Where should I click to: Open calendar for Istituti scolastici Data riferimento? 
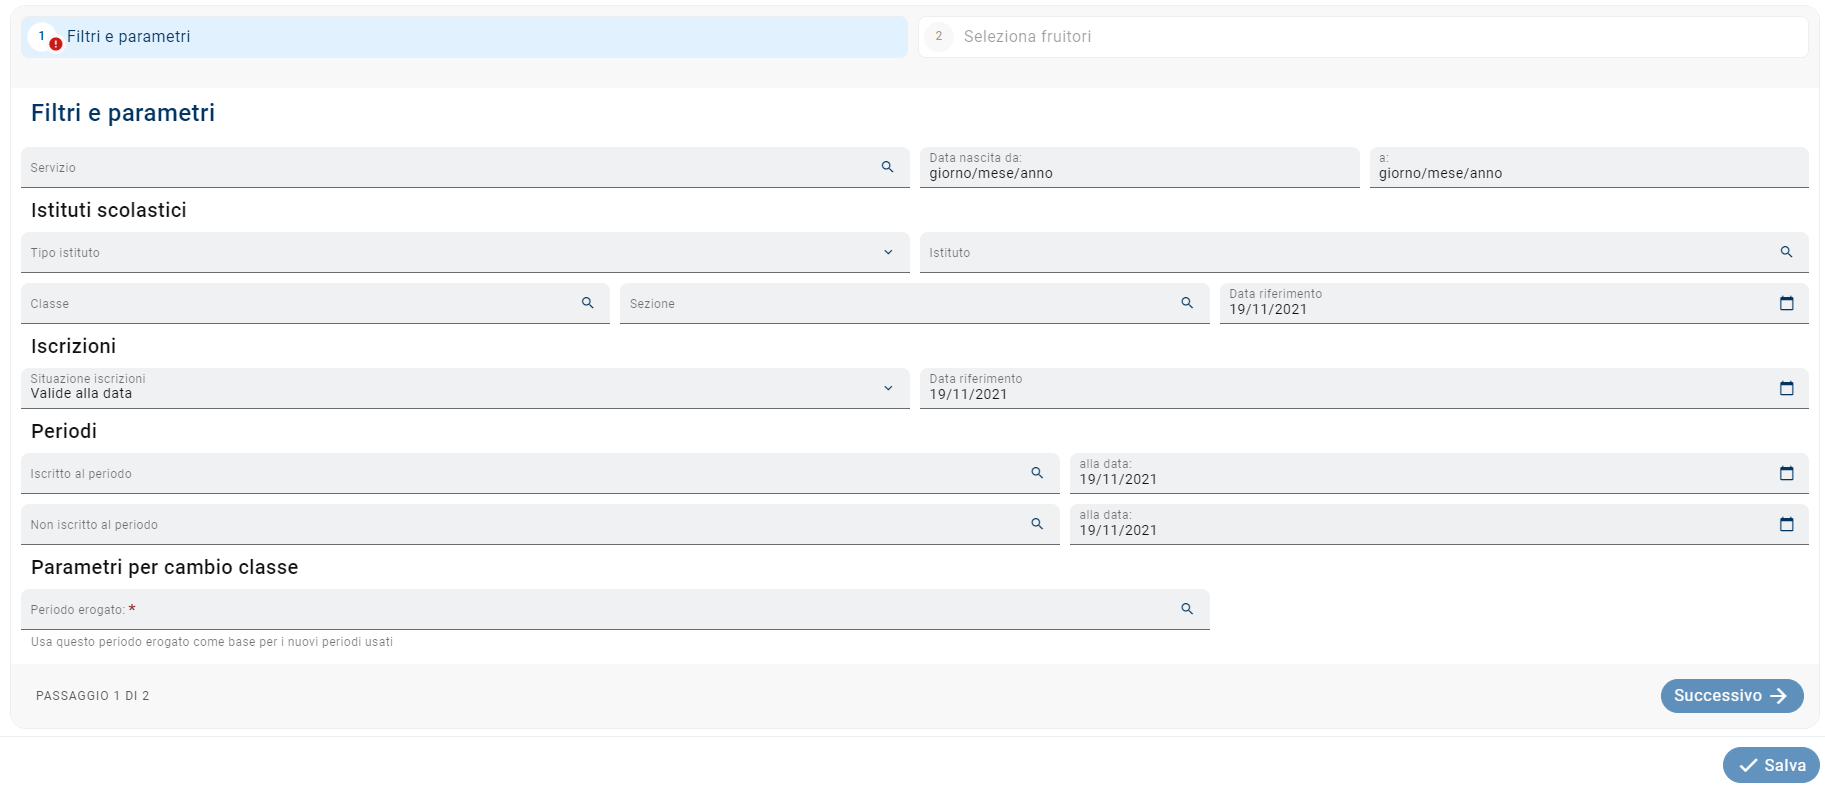click(x=1787, y=303)
